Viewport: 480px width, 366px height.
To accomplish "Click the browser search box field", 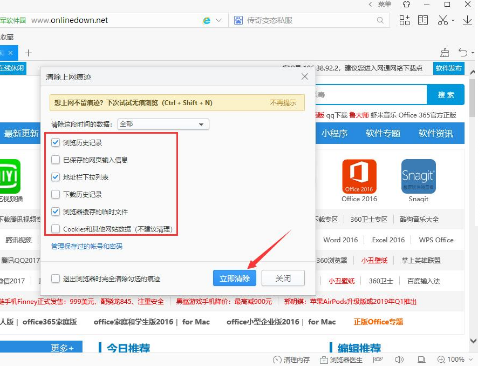I will click(310, 21).
